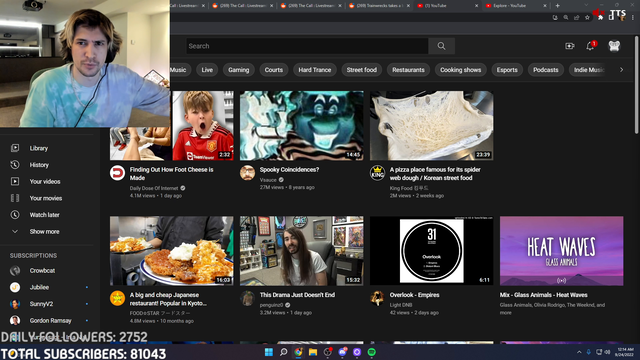This screenshot has height=360, width=640.
Task: Open the taskbar volume control icon
Action: (608, 352)
